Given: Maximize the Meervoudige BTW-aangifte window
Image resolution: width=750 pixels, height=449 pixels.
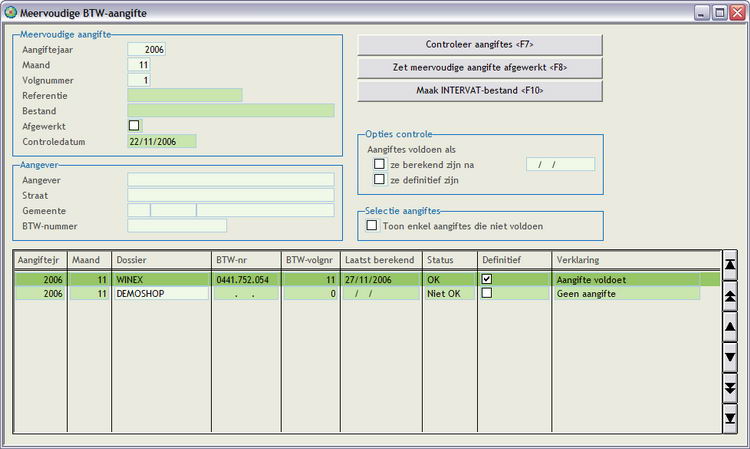Looking at the screenshot, I should click(719, 13).
